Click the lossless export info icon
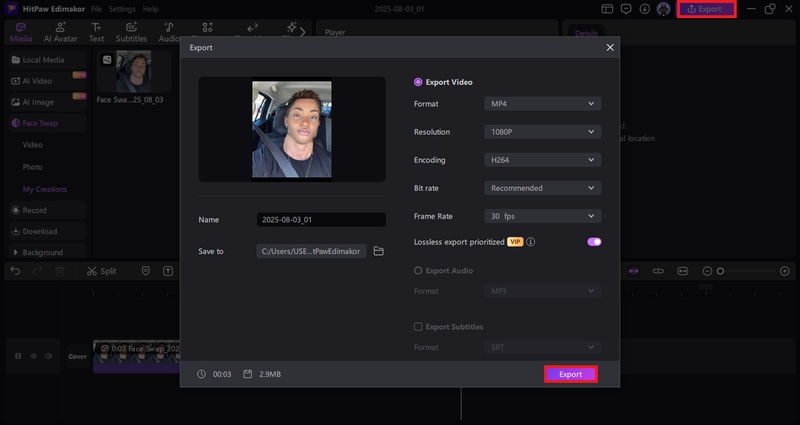This screenshot has height=425, width=800. point(531,242)
